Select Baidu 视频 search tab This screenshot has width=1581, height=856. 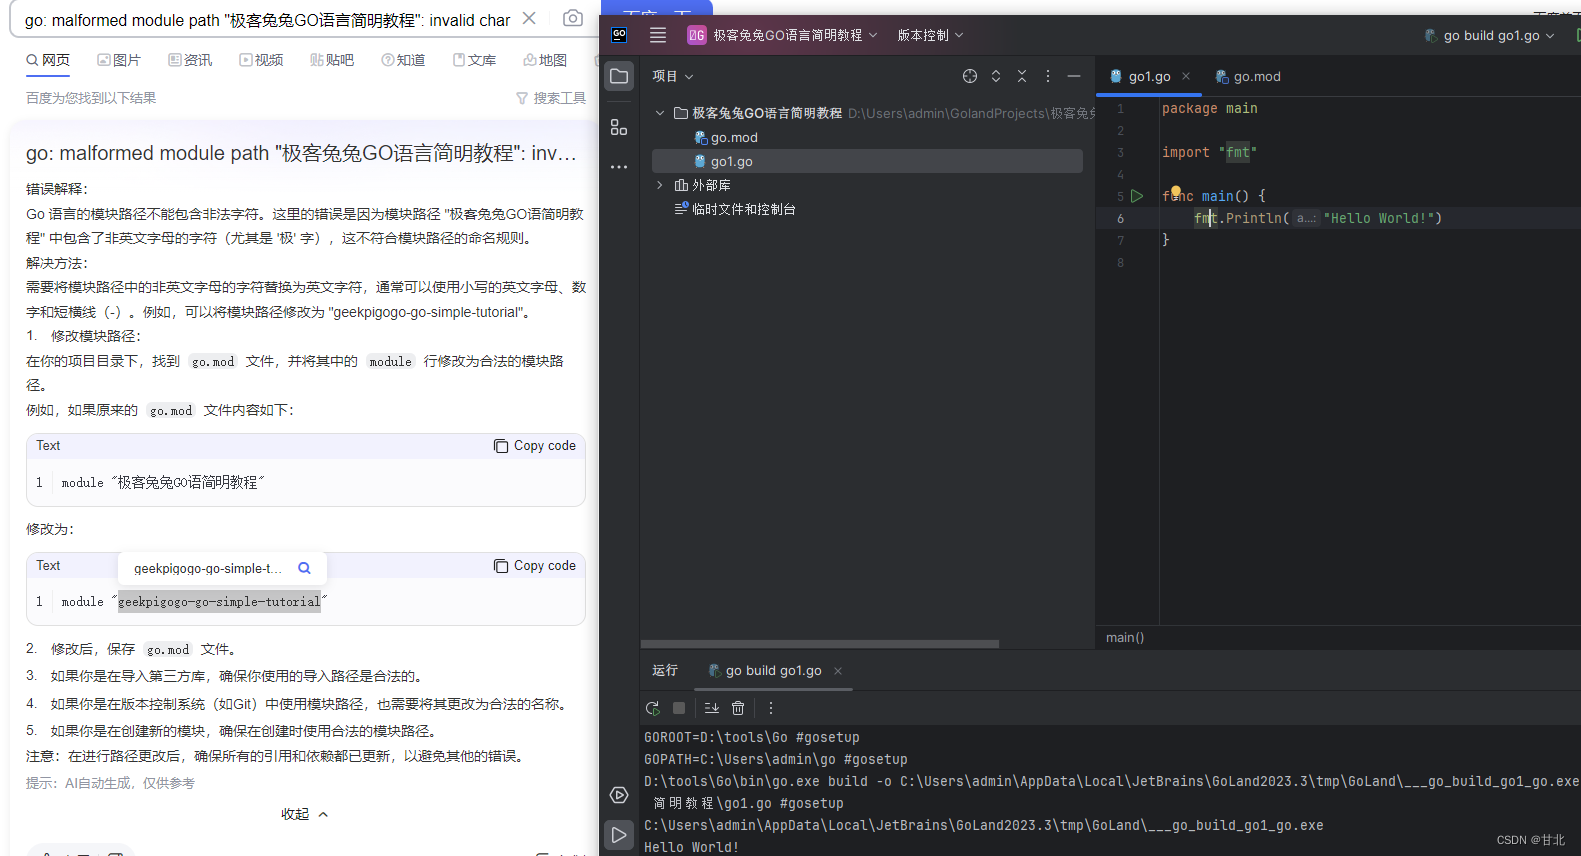pyautogui.click(x=261, y=60)
